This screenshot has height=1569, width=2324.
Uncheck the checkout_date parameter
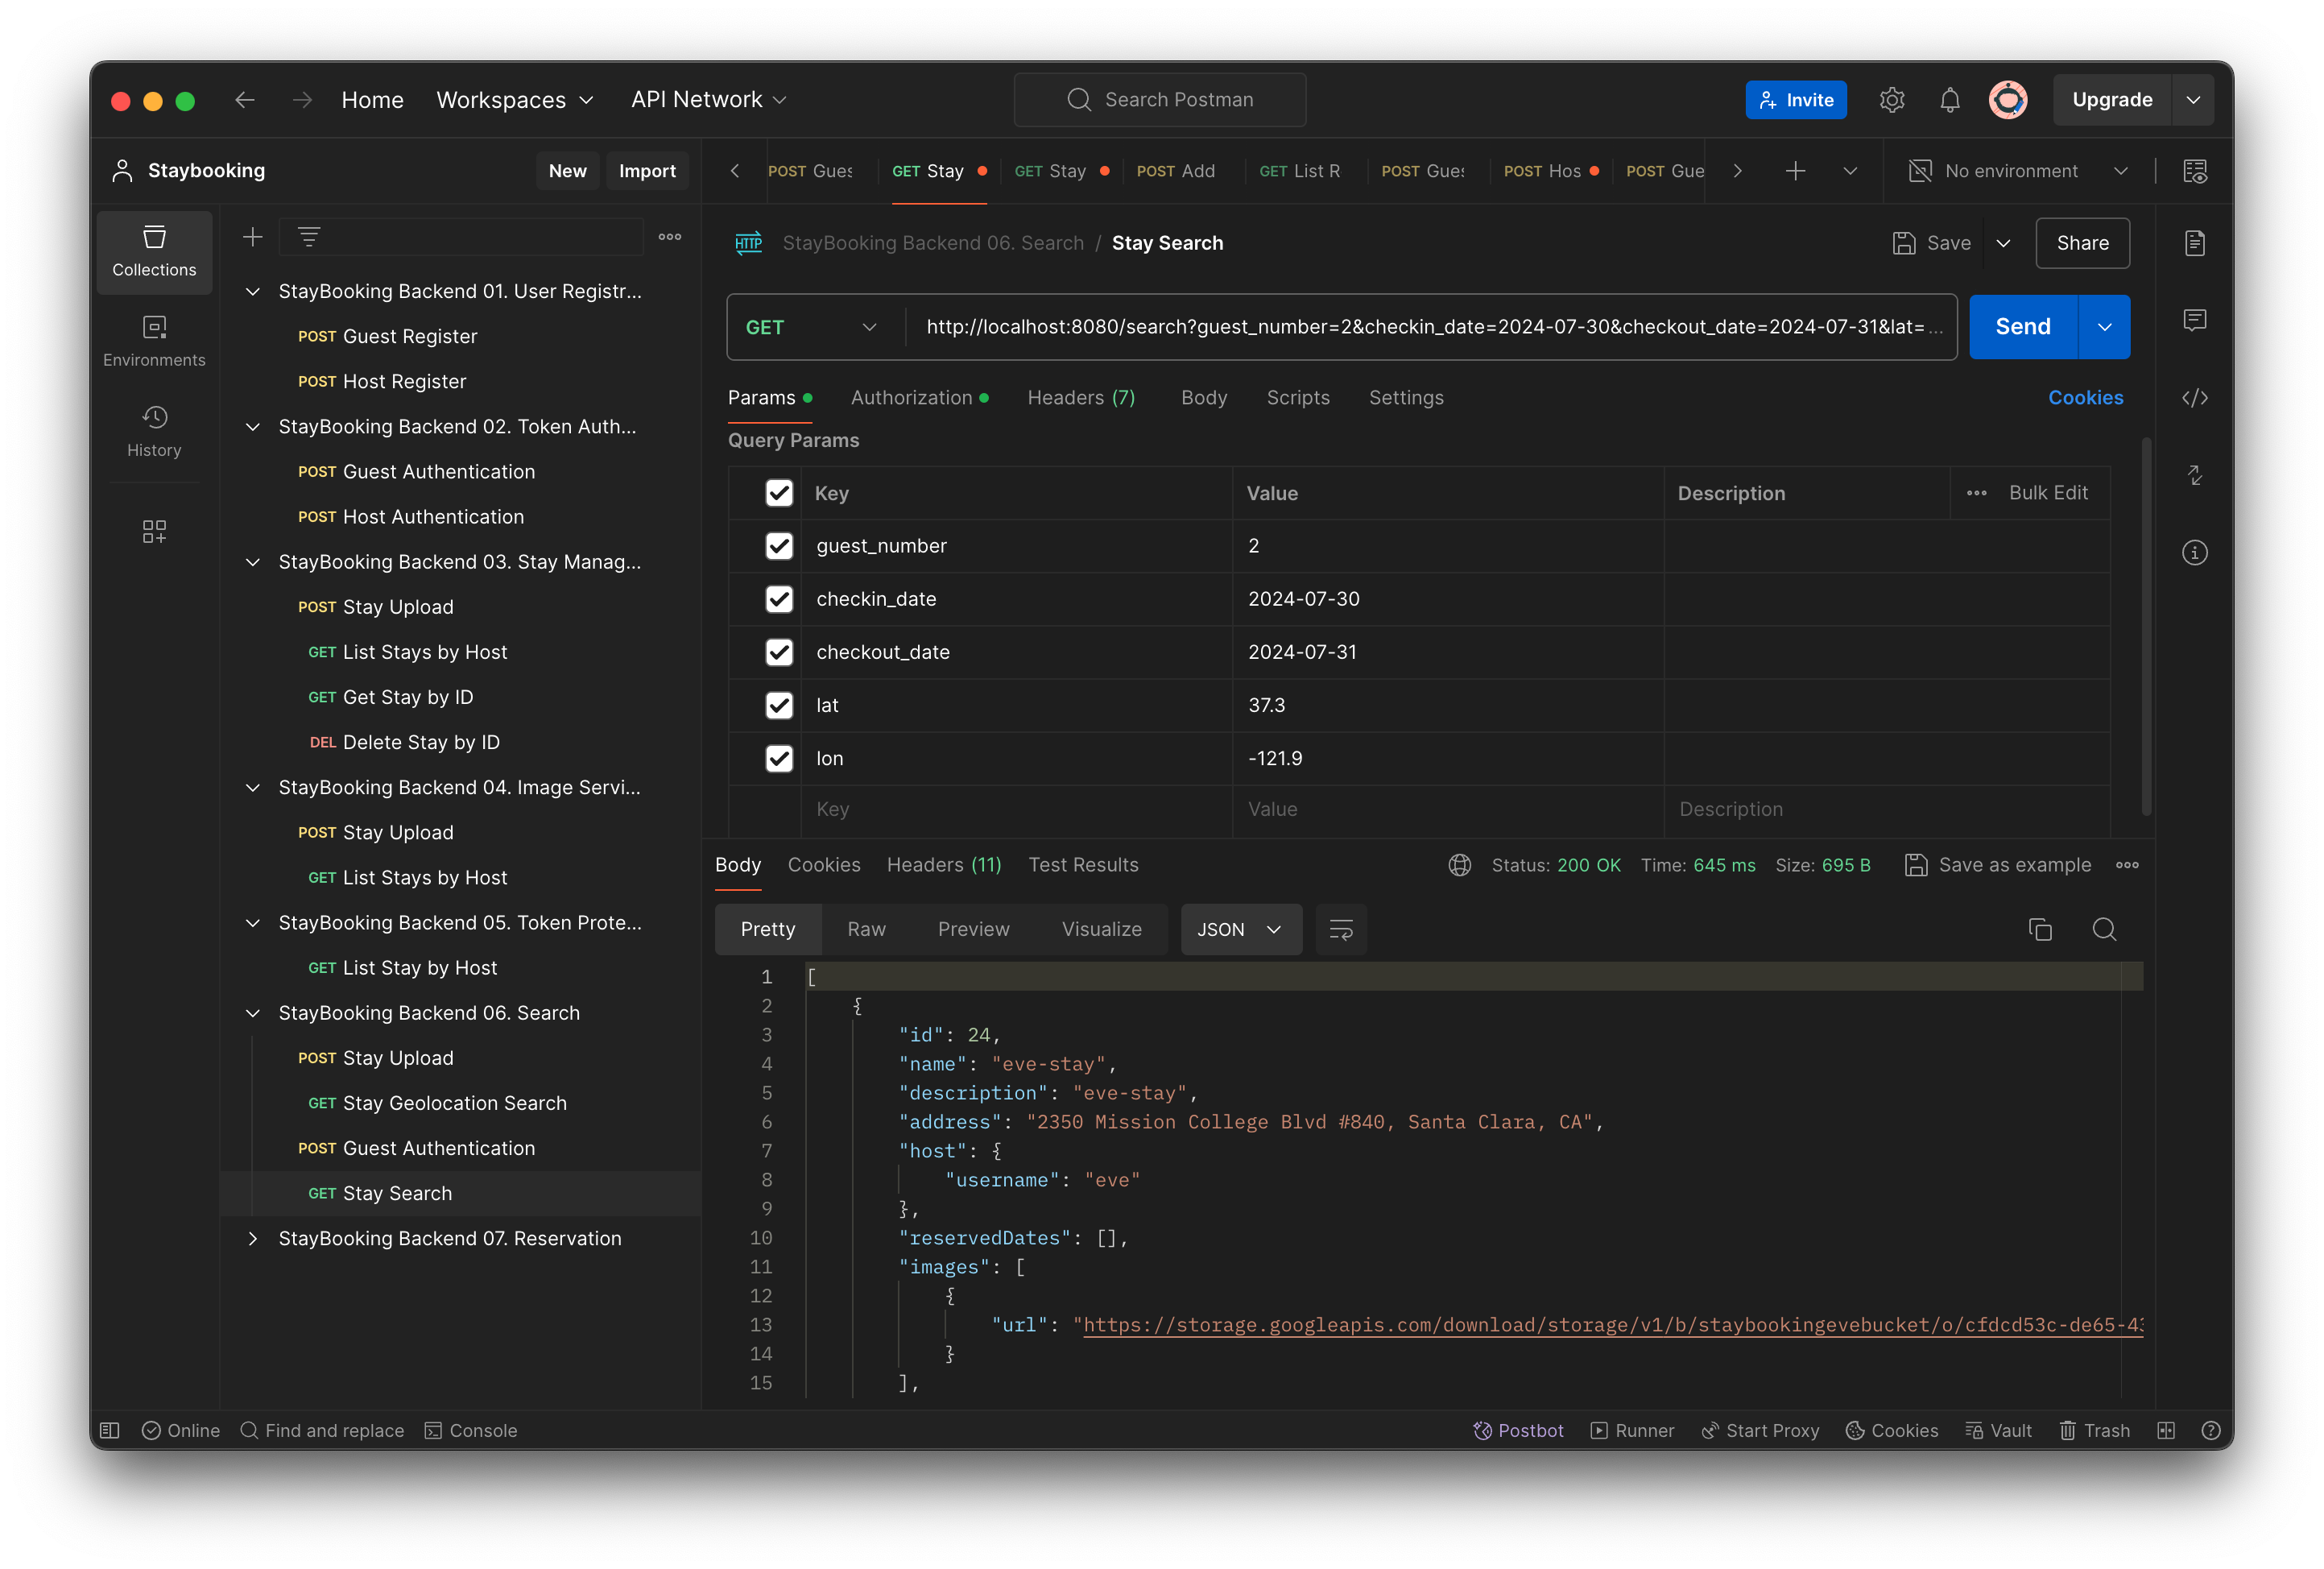[x=779, y=652]
